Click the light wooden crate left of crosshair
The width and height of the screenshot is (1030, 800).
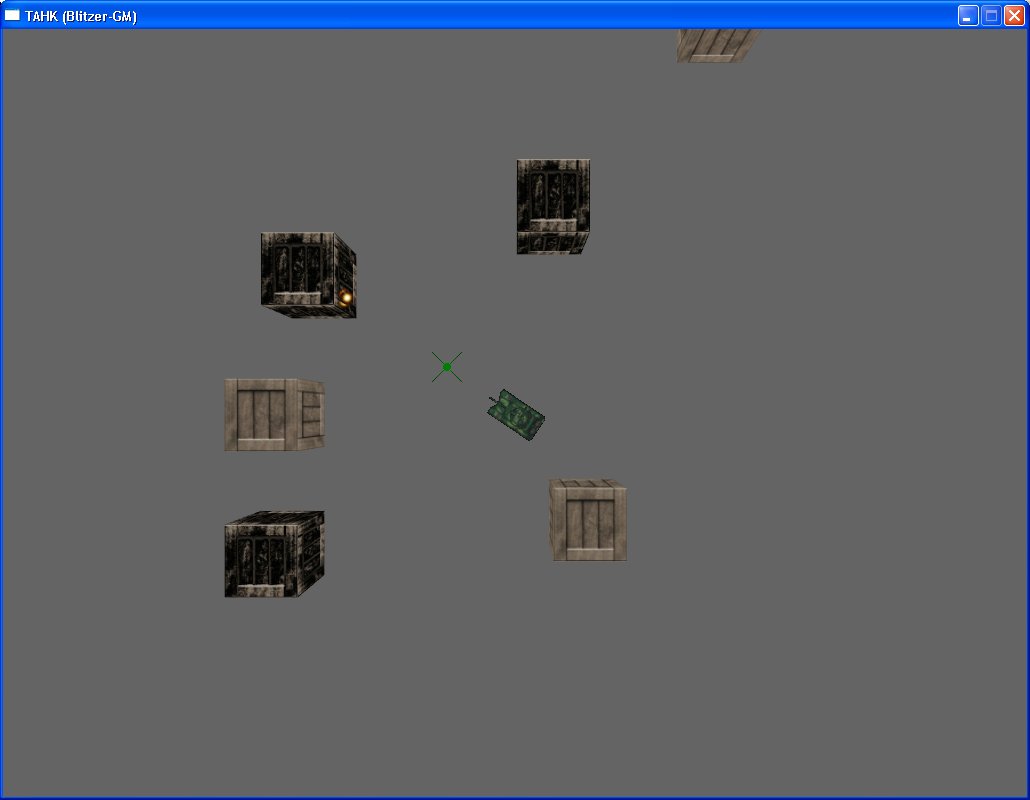pos(275,414)
